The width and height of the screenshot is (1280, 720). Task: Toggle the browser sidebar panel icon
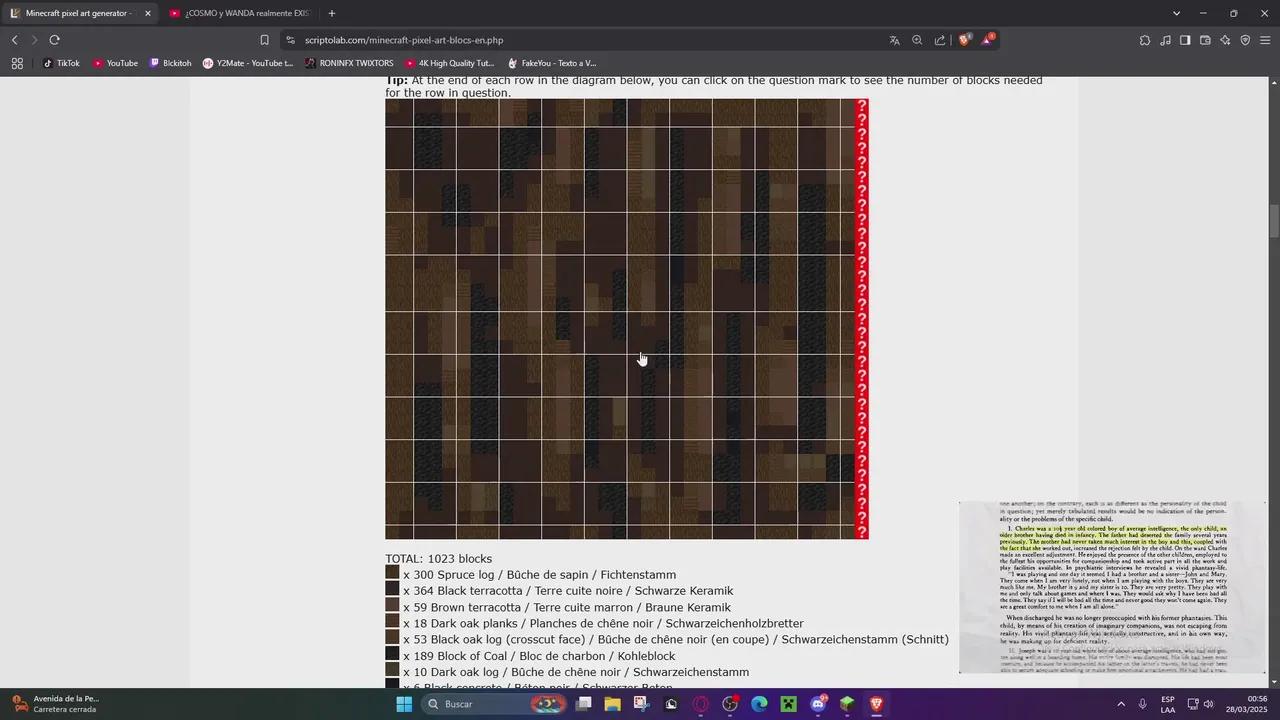tap(1185, 40)
